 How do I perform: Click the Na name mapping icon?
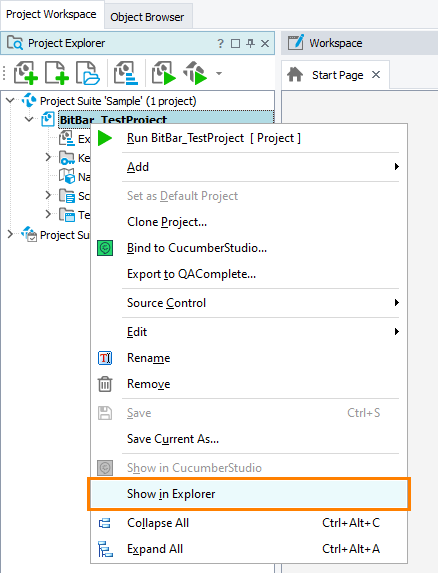(x=67, y=176)
